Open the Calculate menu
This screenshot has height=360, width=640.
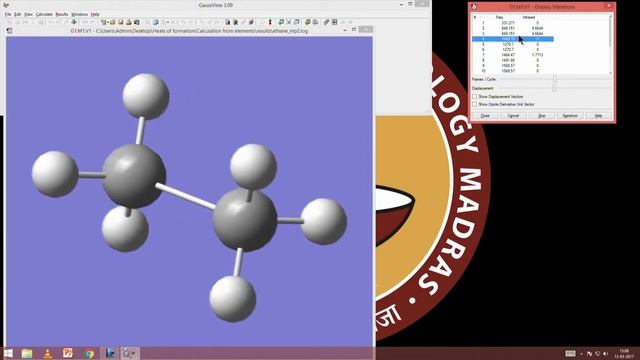(x=44, y=14)
